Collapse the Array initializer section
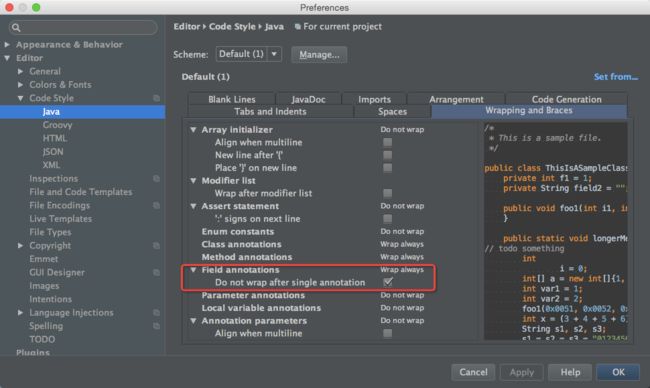The width and height of the screenshot is (650, 388). click(x=193, y=130)
